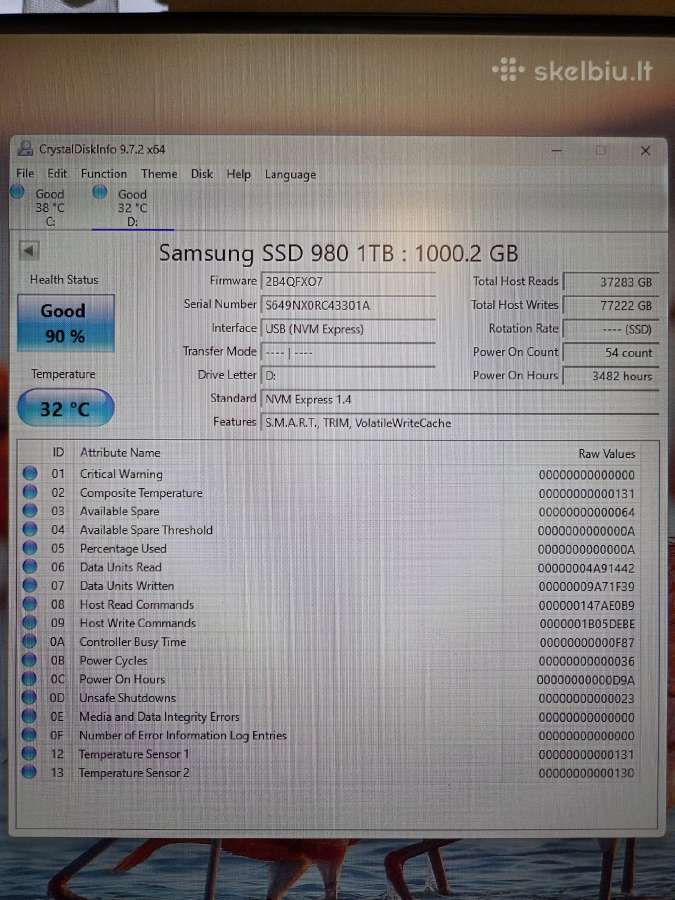
Task: Click the Raw Values column header
Action: click(607, 453)
